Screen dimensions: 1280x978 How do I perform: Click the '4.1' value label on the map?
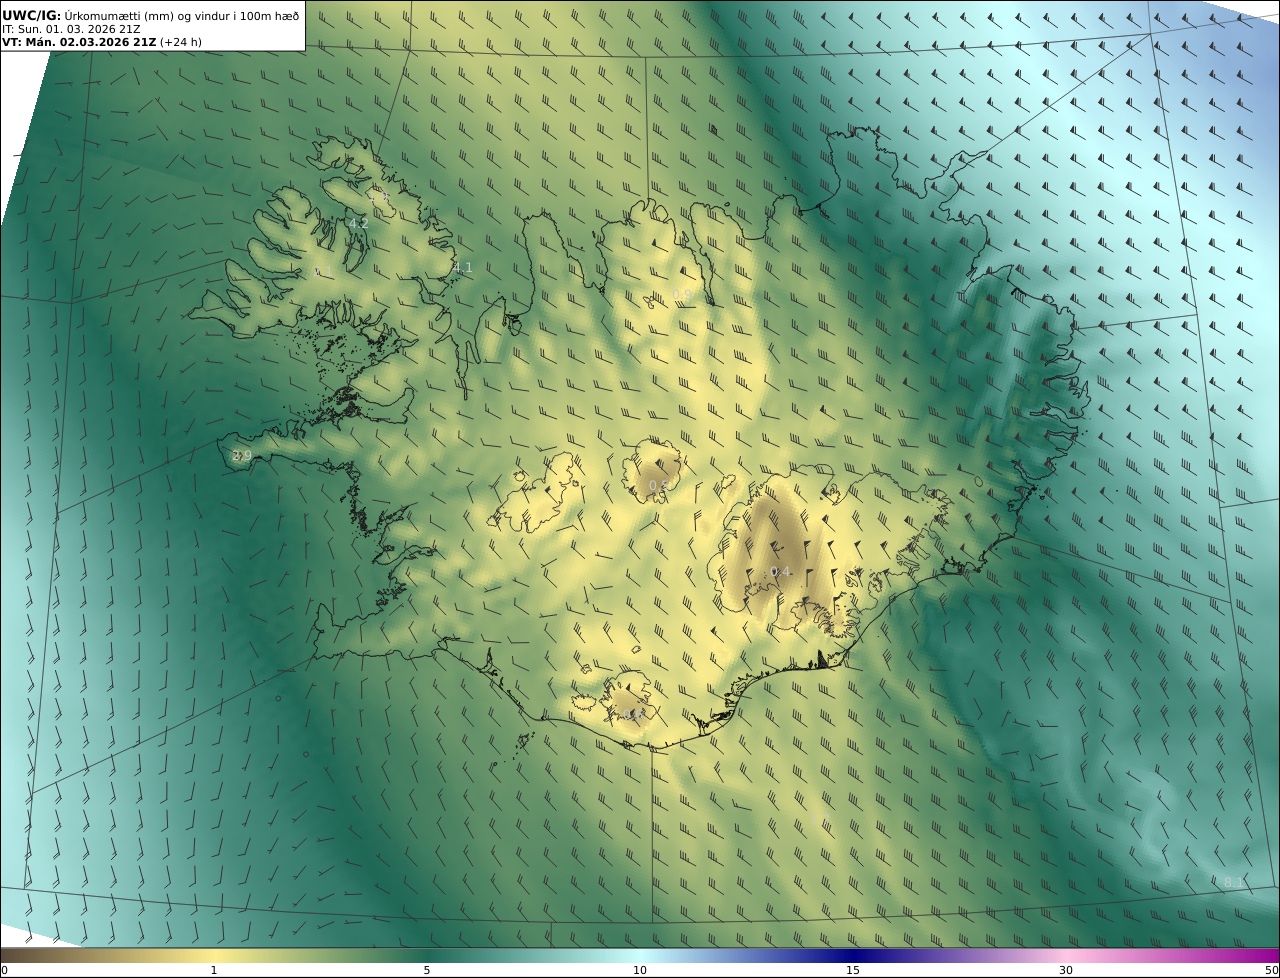pyautogui.click(x=462, y=267)
